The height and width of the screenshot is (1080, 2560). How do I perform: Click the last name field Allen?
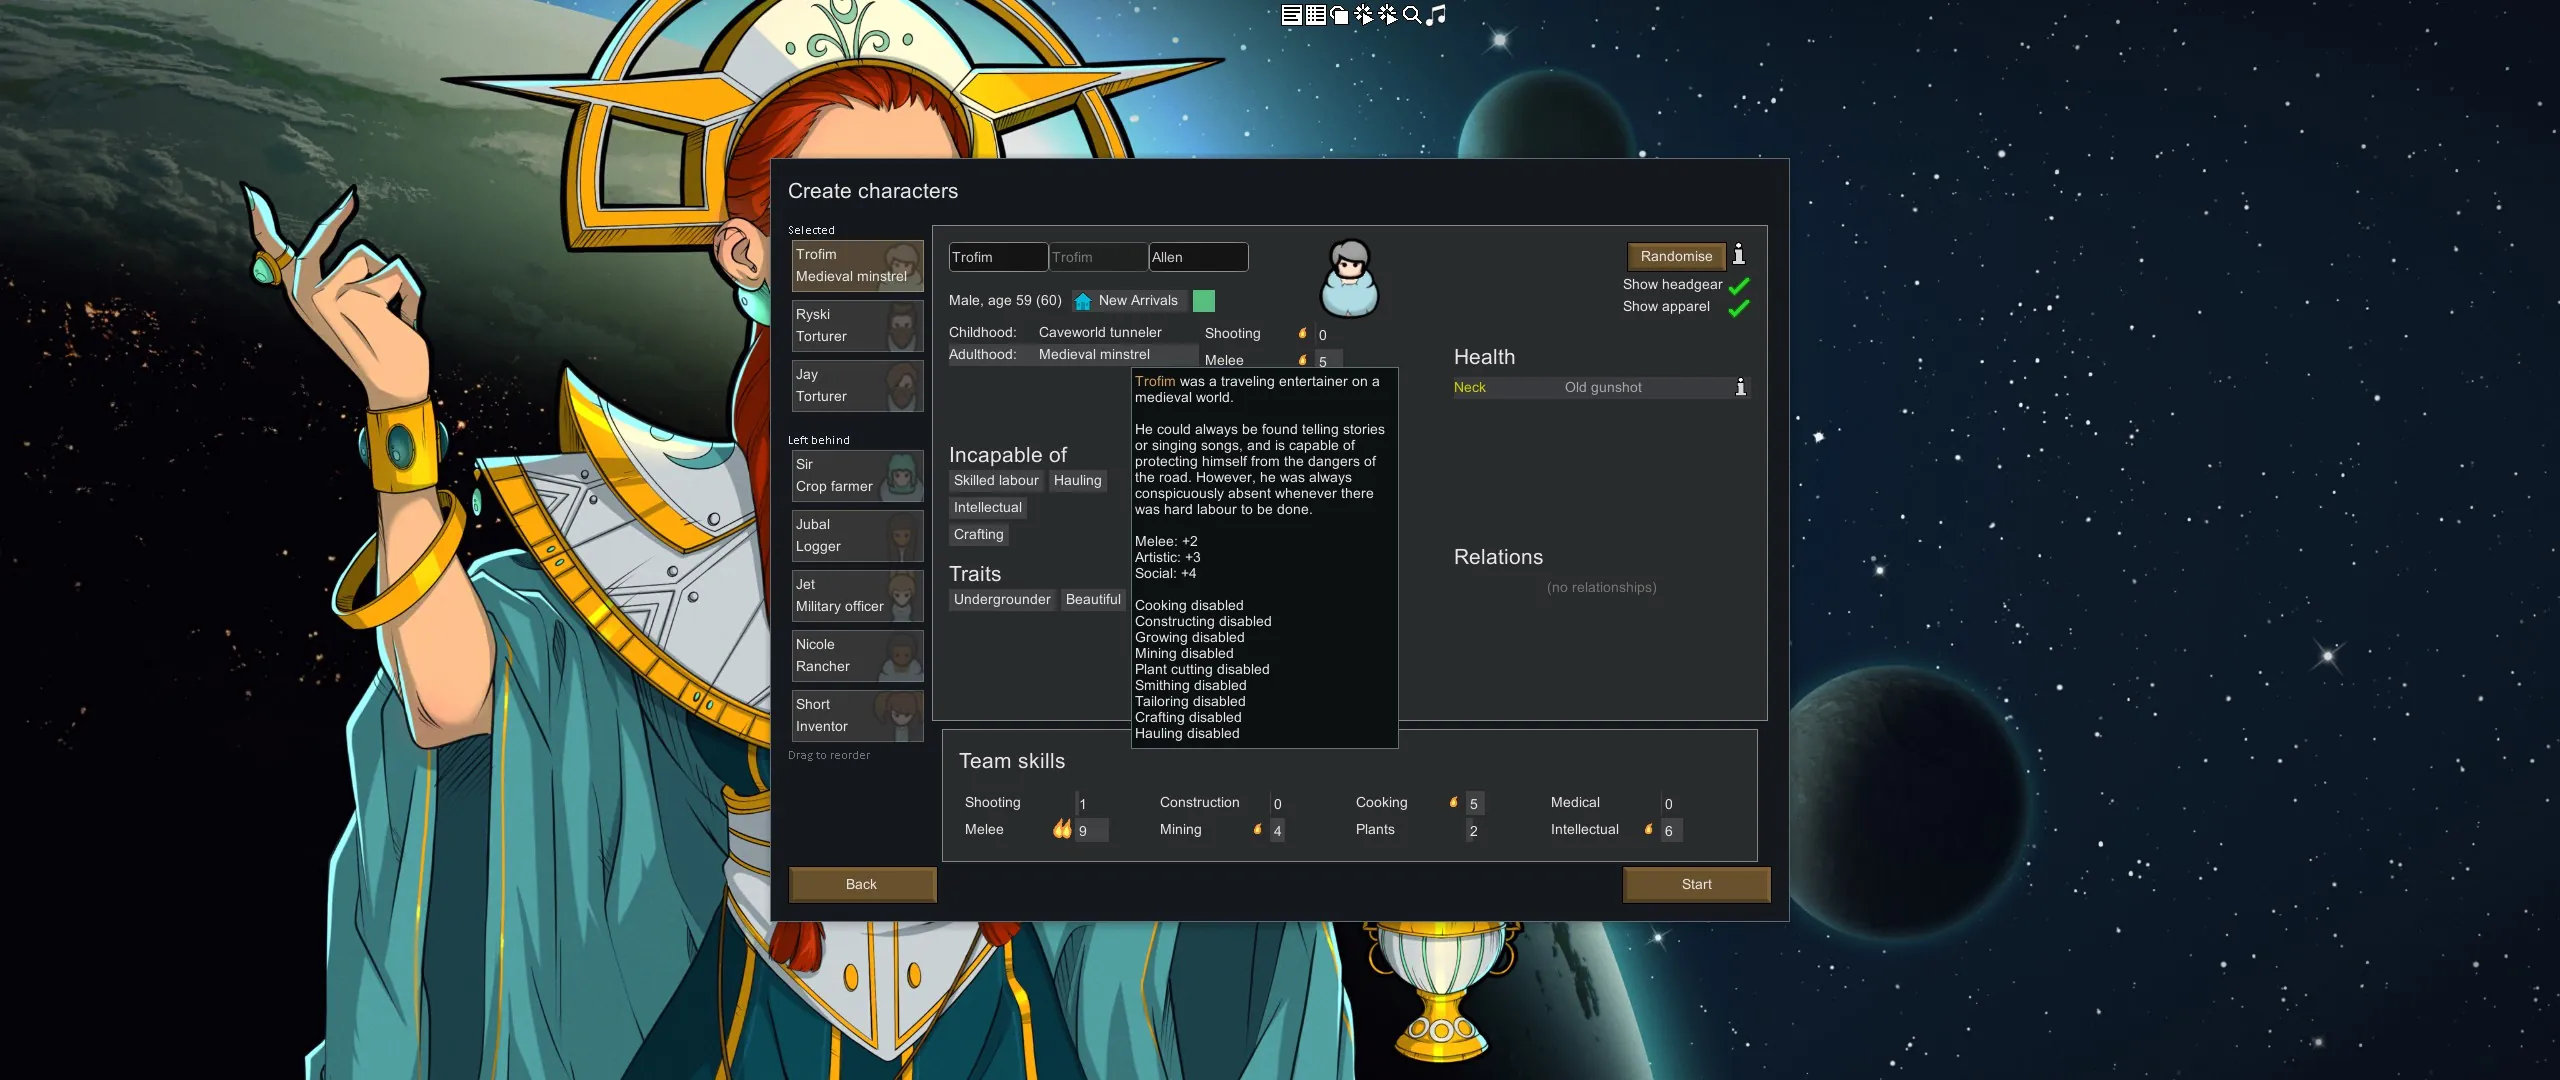click(x=1197, y=257)
